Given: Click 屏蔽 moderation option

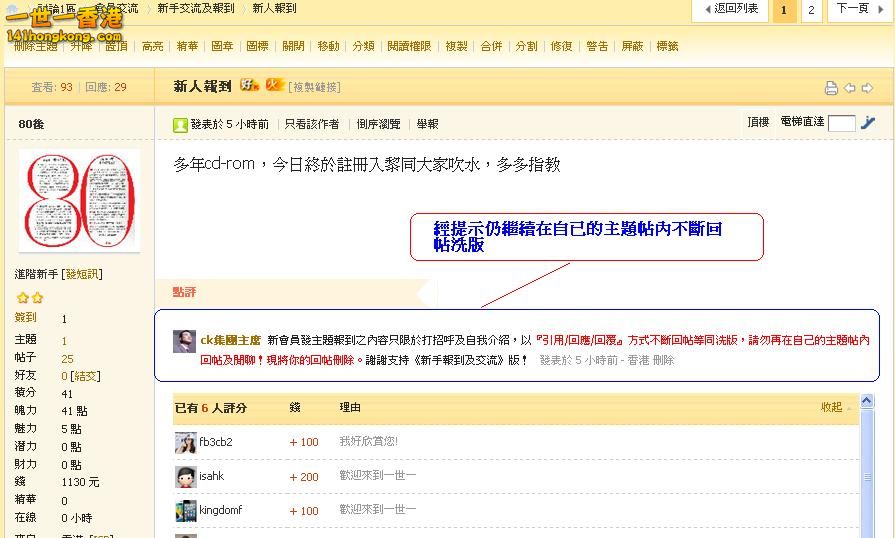Looking at the screenshot, I should (x=632, y=46).
